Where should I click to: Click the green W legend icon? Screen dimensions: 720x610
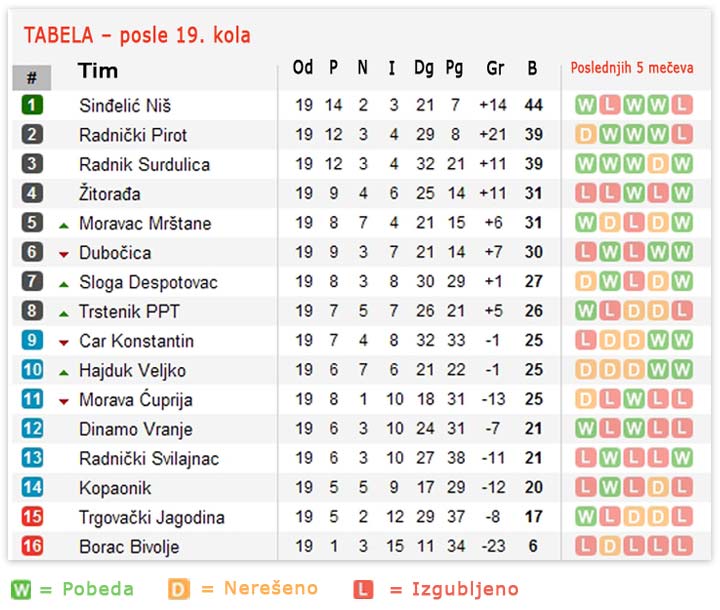tap(21, 589)
